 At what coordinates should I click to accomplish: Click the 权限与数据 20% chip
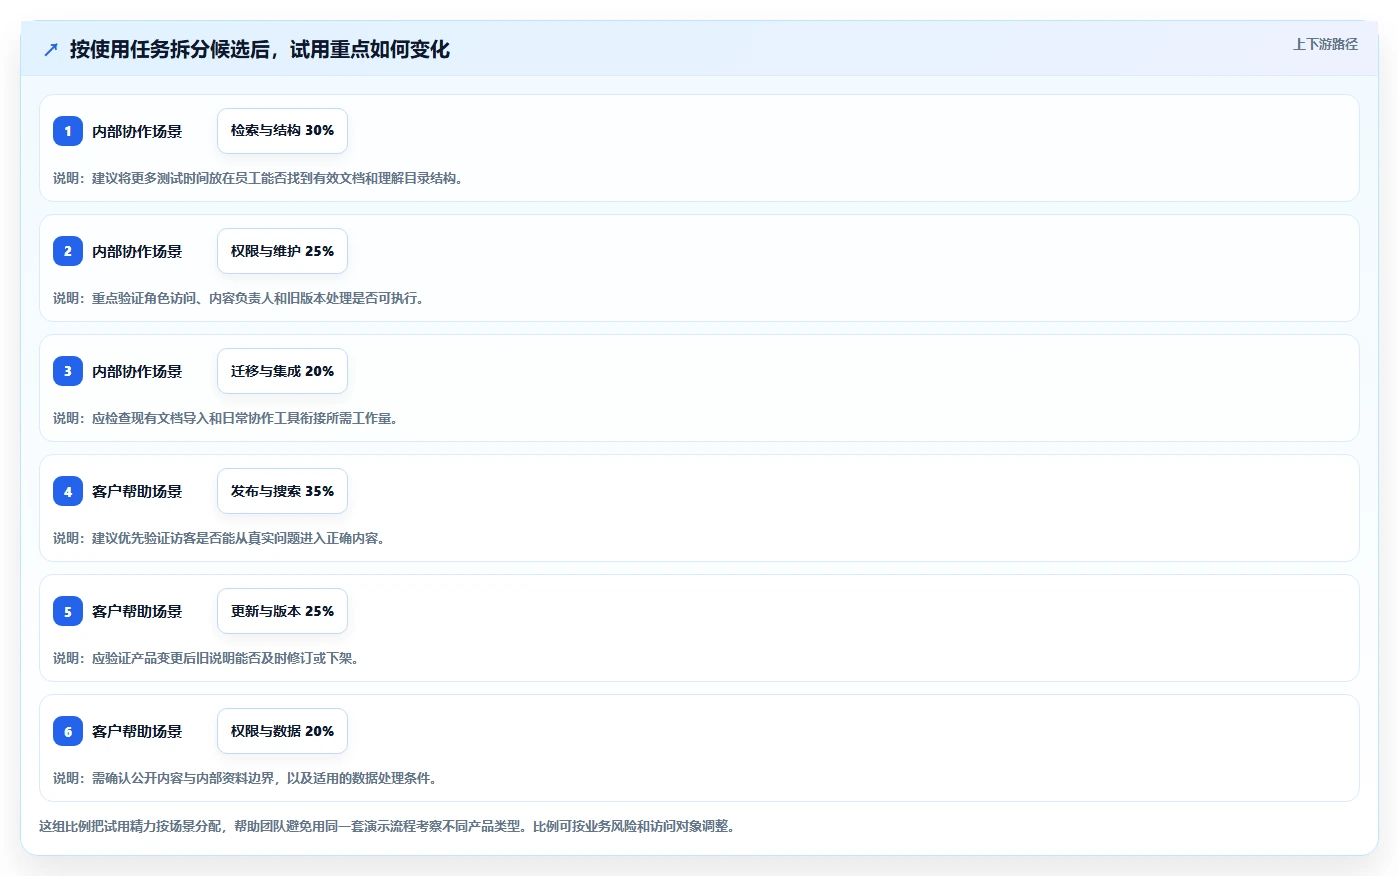[282, 731]
